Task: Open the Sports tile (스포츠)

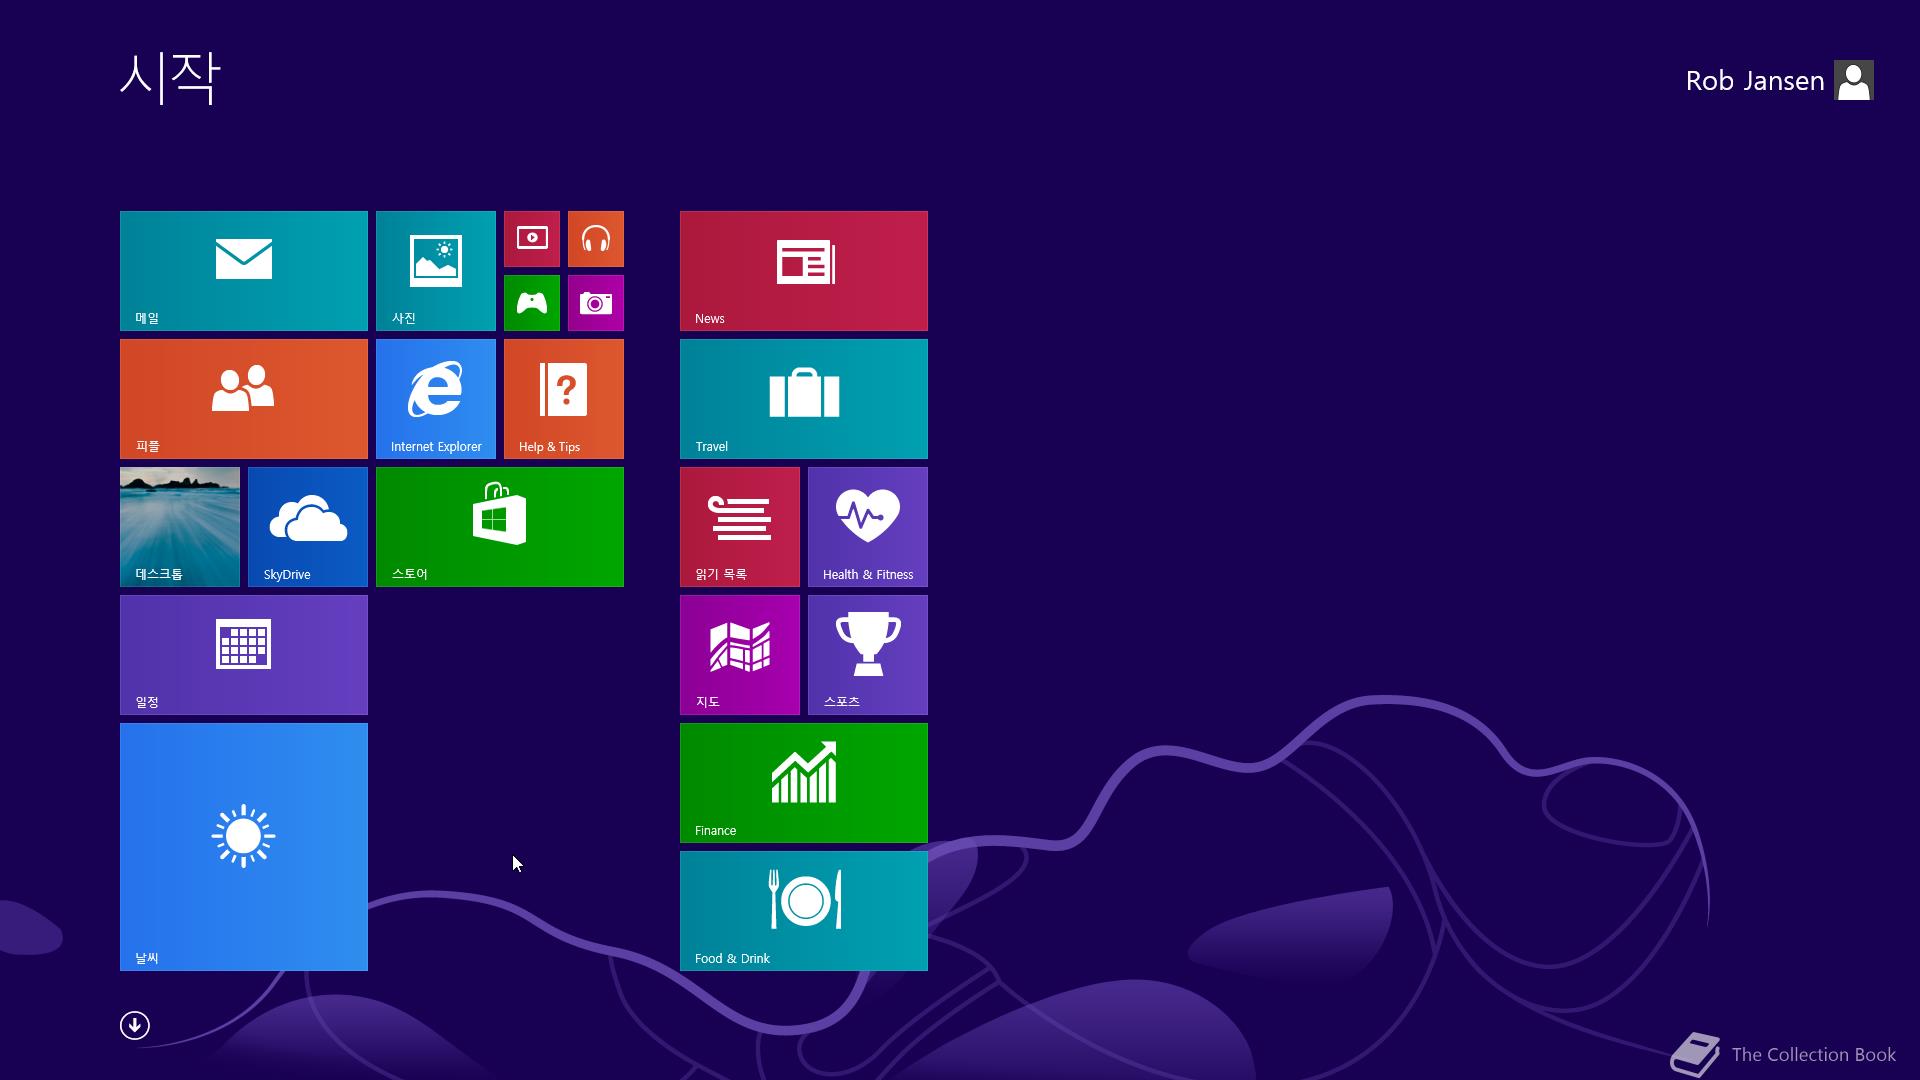Action: pos(868,655)
